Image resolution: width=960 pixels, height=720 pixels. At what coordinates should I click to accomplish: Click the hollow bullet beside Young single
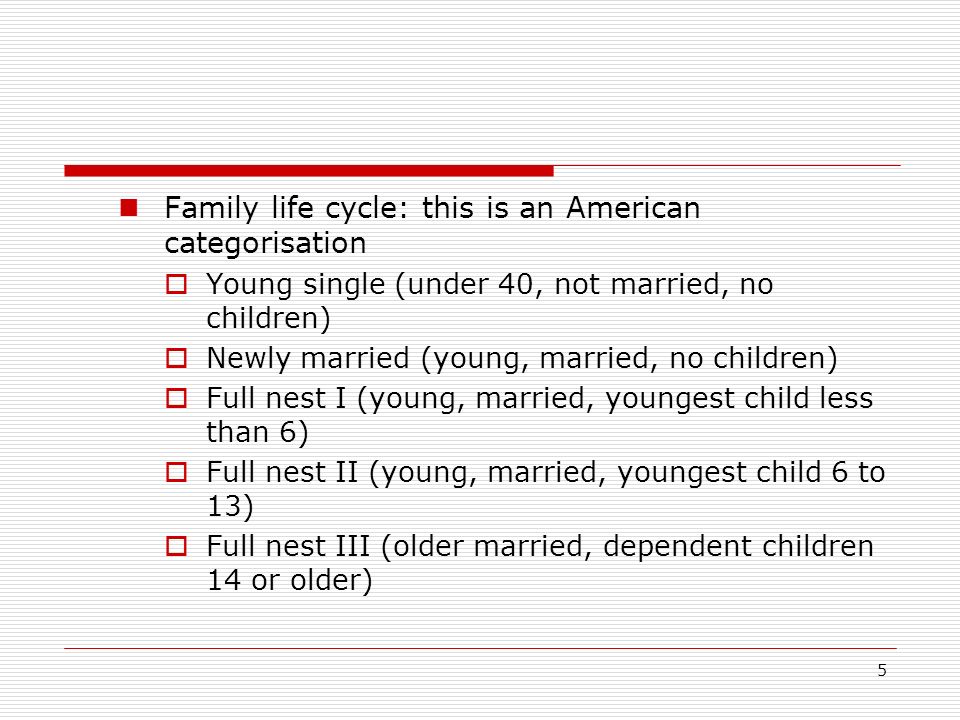[176, 284]
